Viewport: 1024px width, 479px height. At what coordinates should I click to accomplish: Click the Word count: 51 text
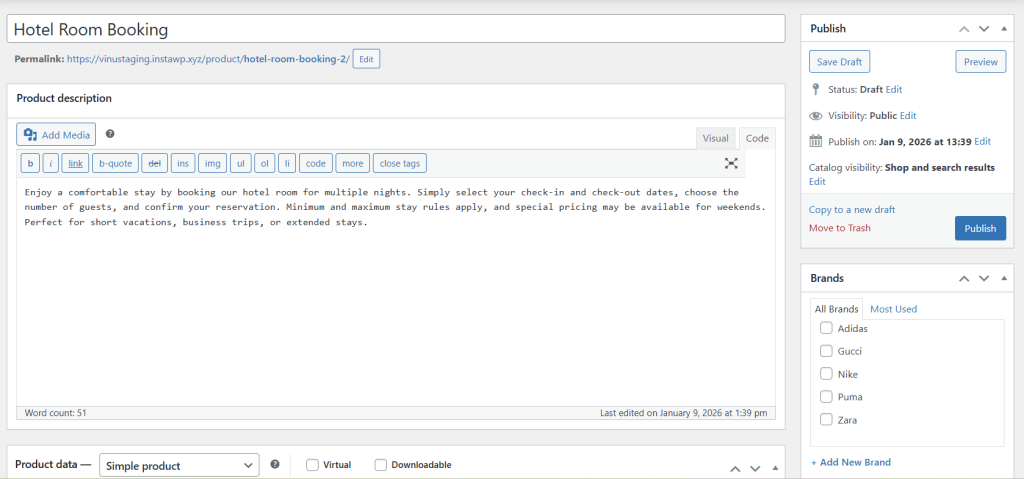[x=56, y=413]
